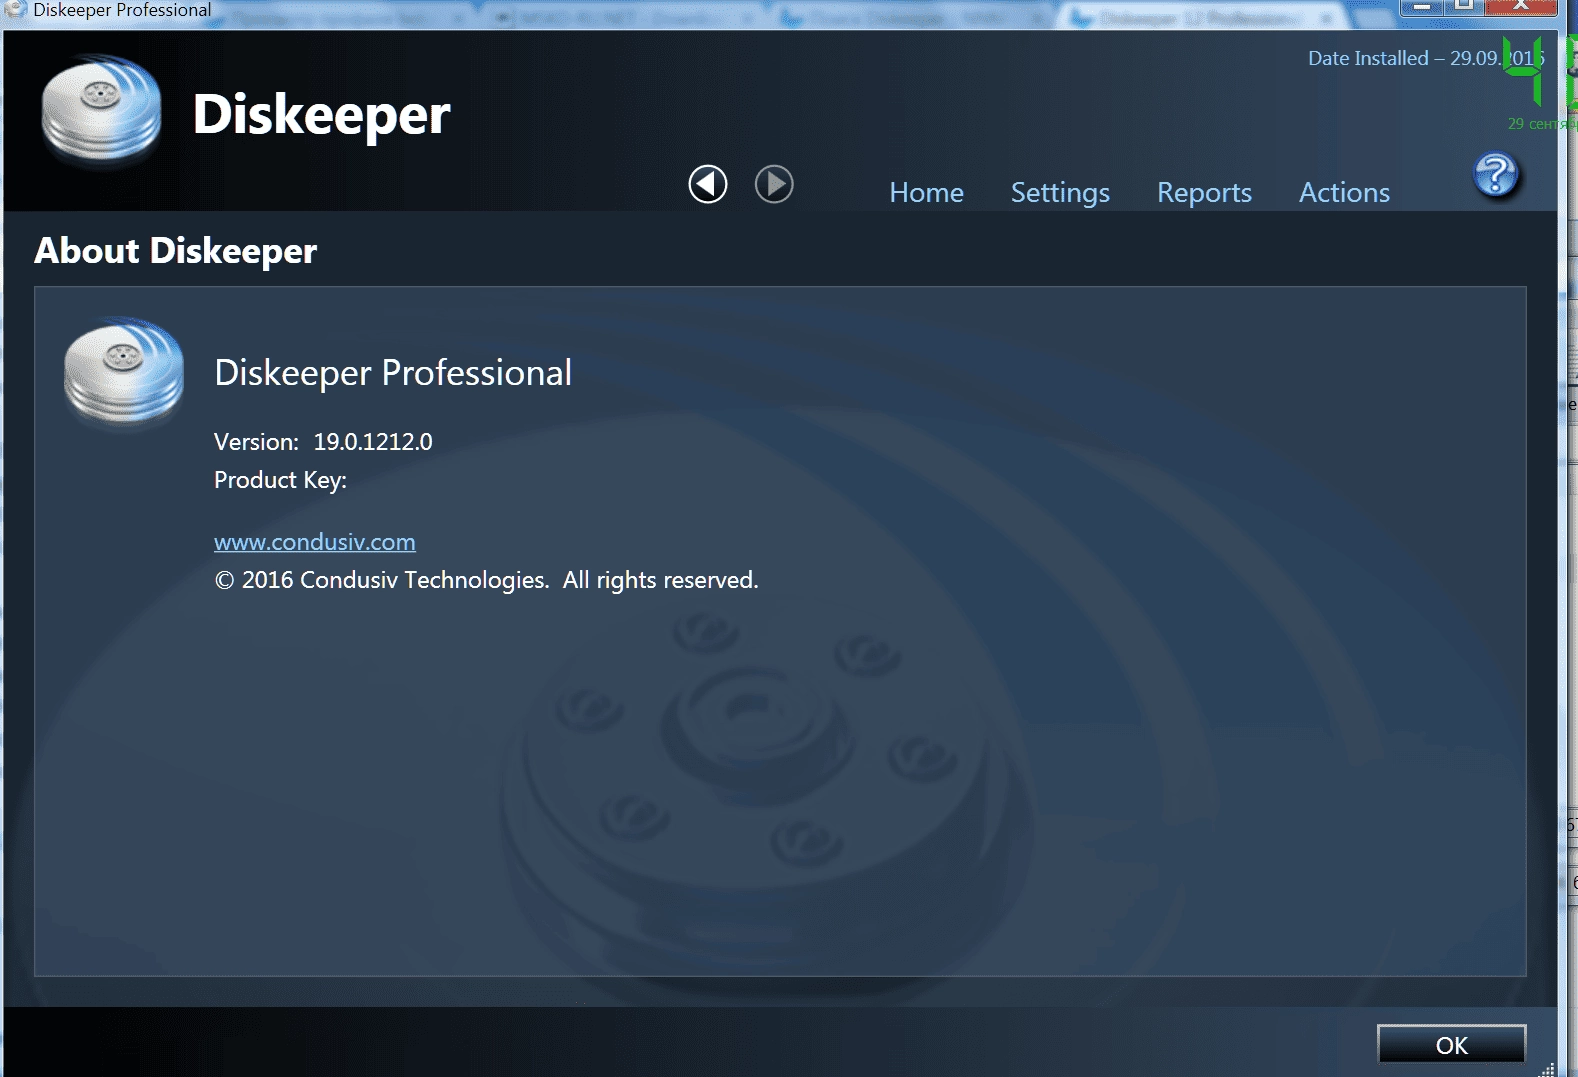
Task: Open the Actions menu
Action: [1344, 192]
